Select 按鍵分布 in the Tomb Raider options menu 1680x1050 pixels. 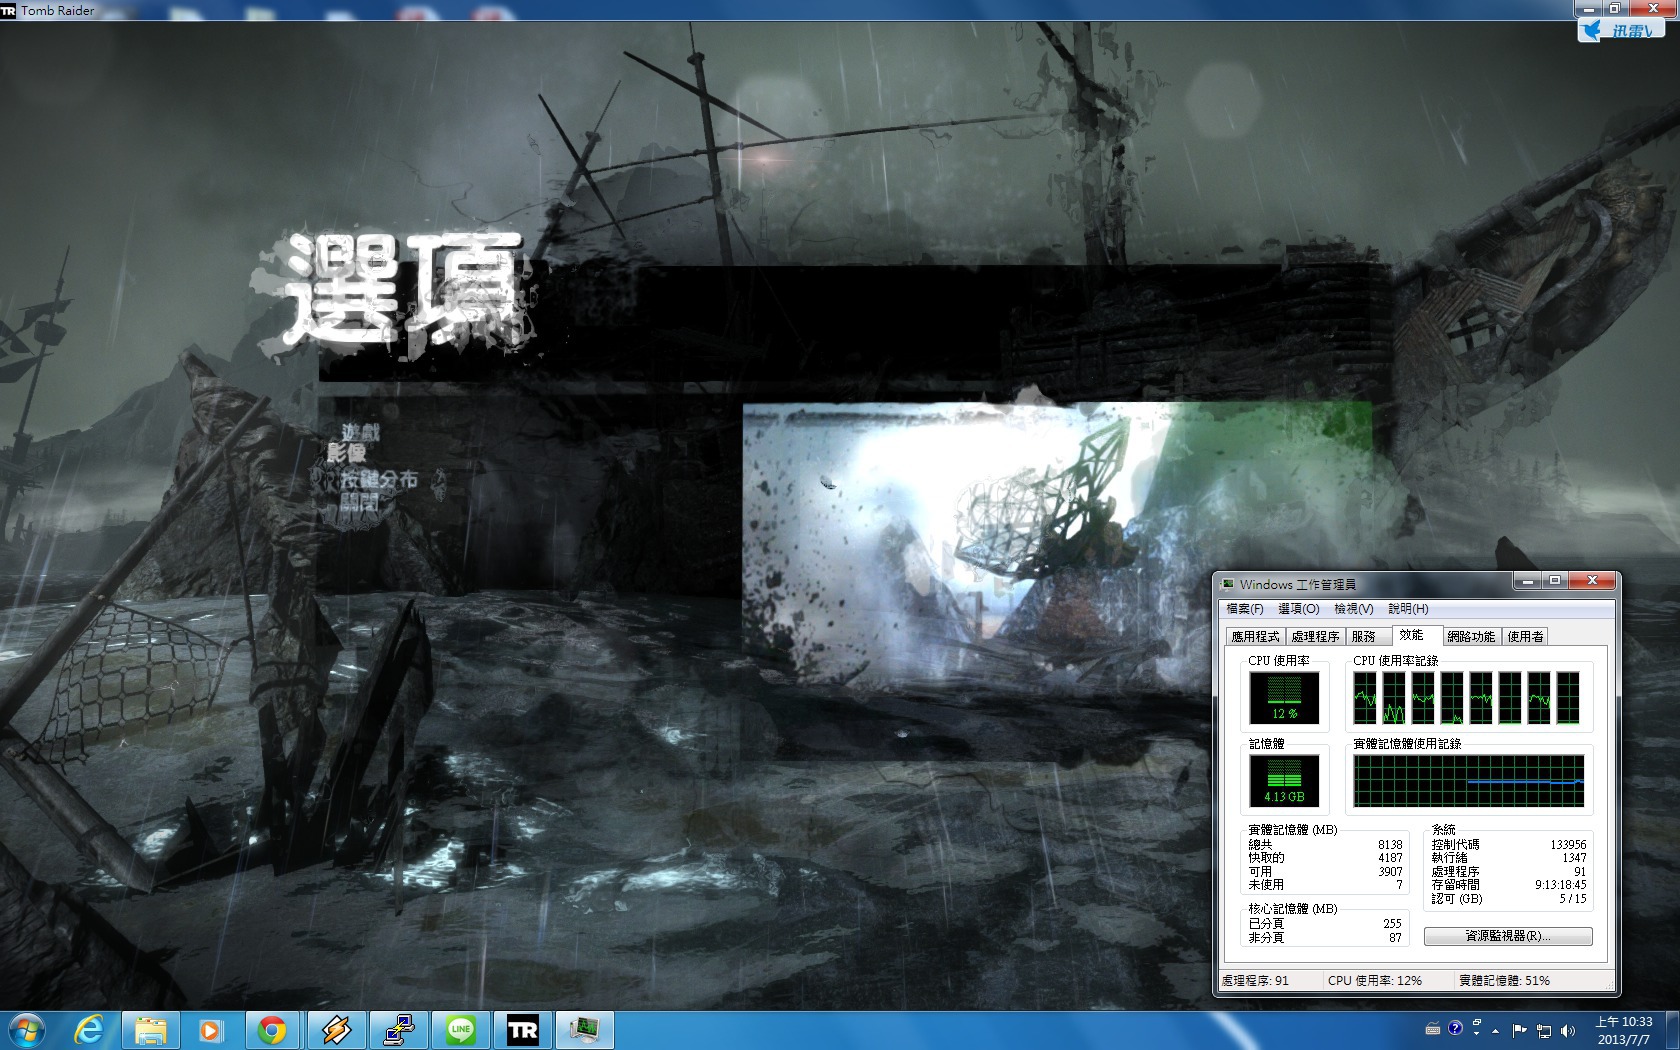(x=379, y=479)
